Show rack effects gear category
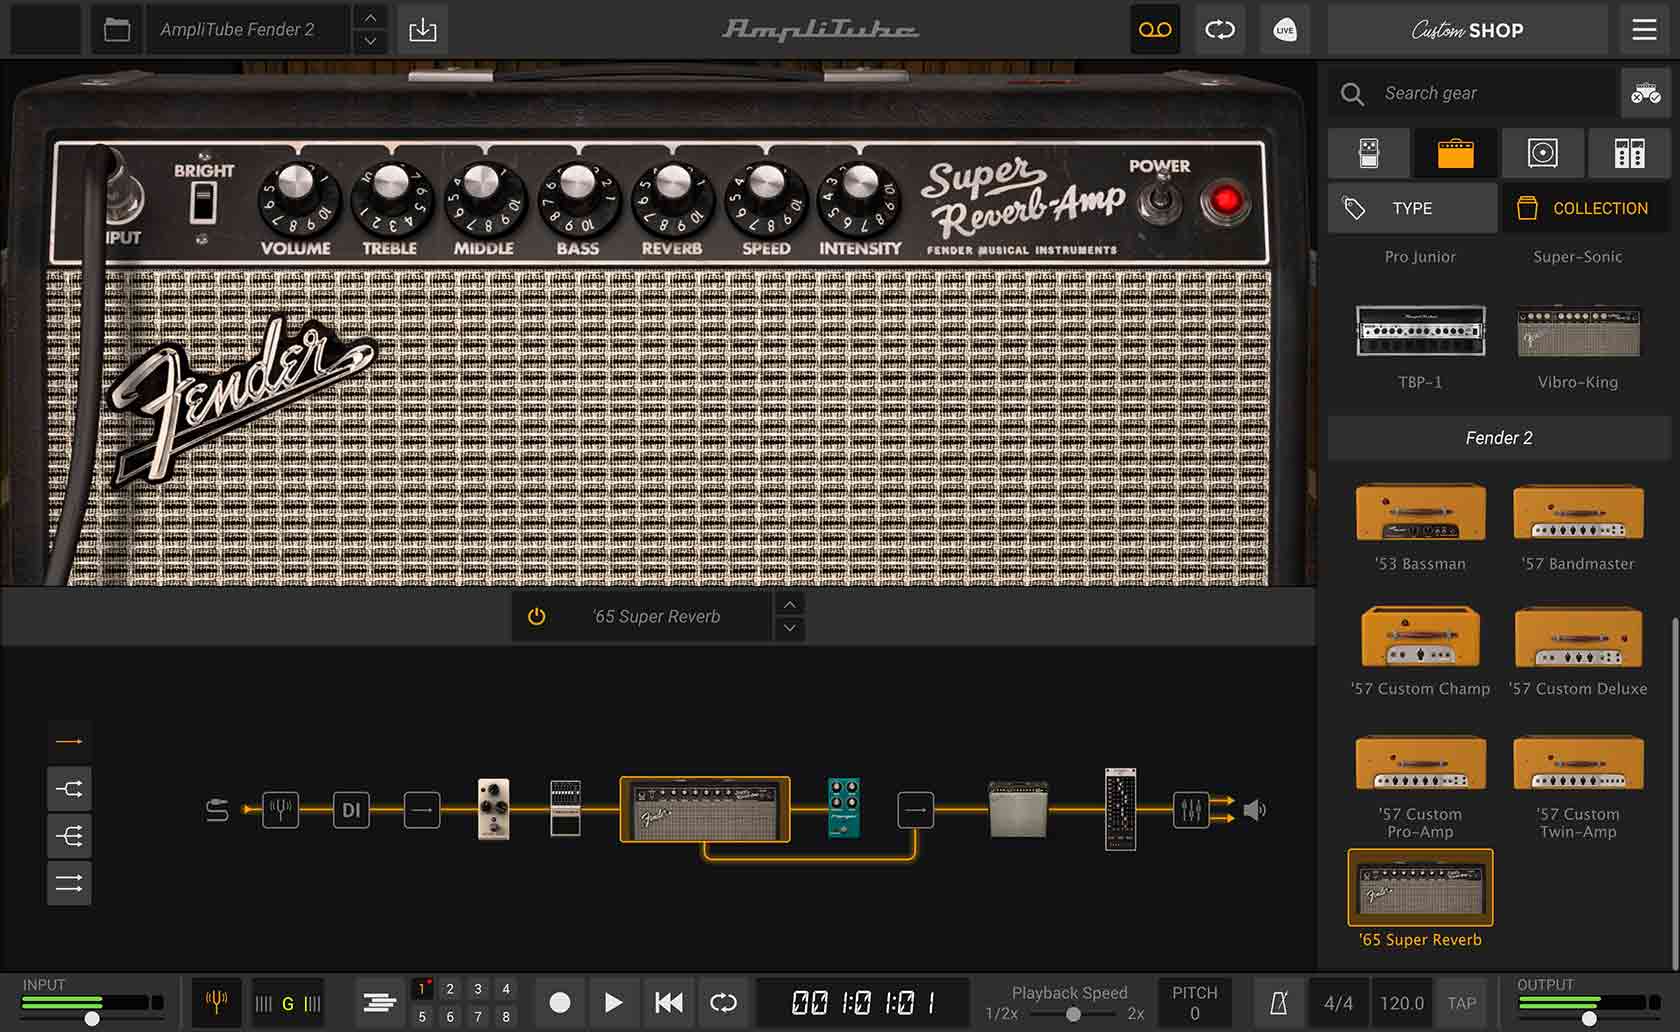The width and height of the screenshot is (1680, 1032). pyautogui.click(x=1629, y=153)
